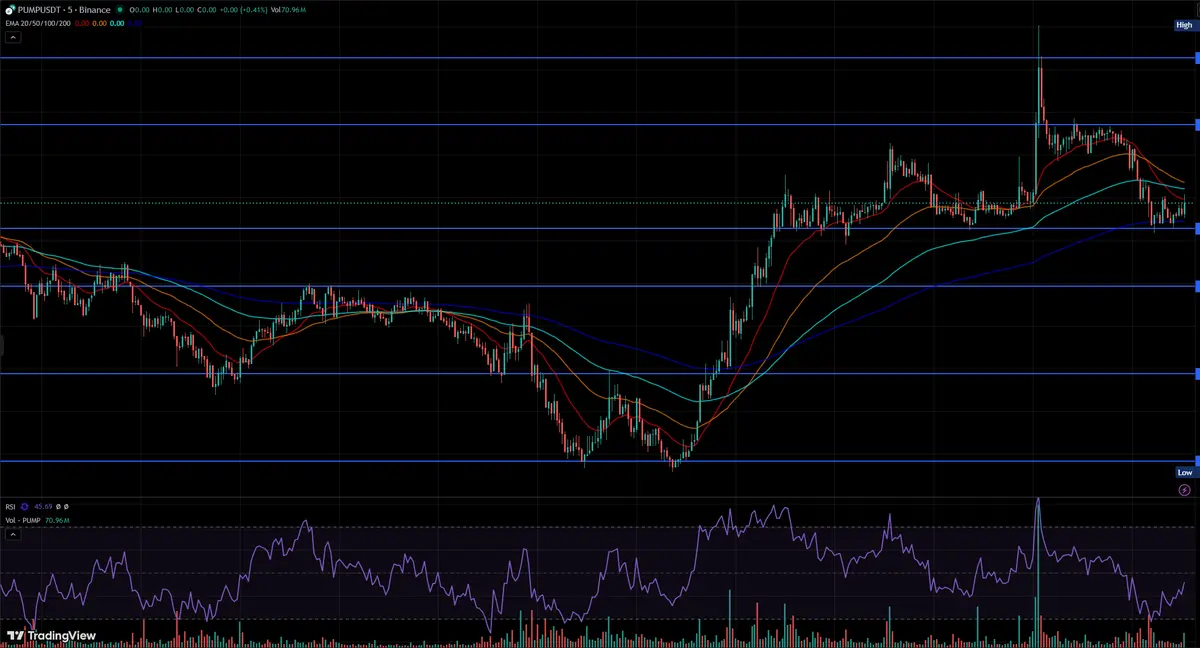Collapse the main chart indicator legend
The width and height of the screenshot is (1200, 648).
click(13, 37)
